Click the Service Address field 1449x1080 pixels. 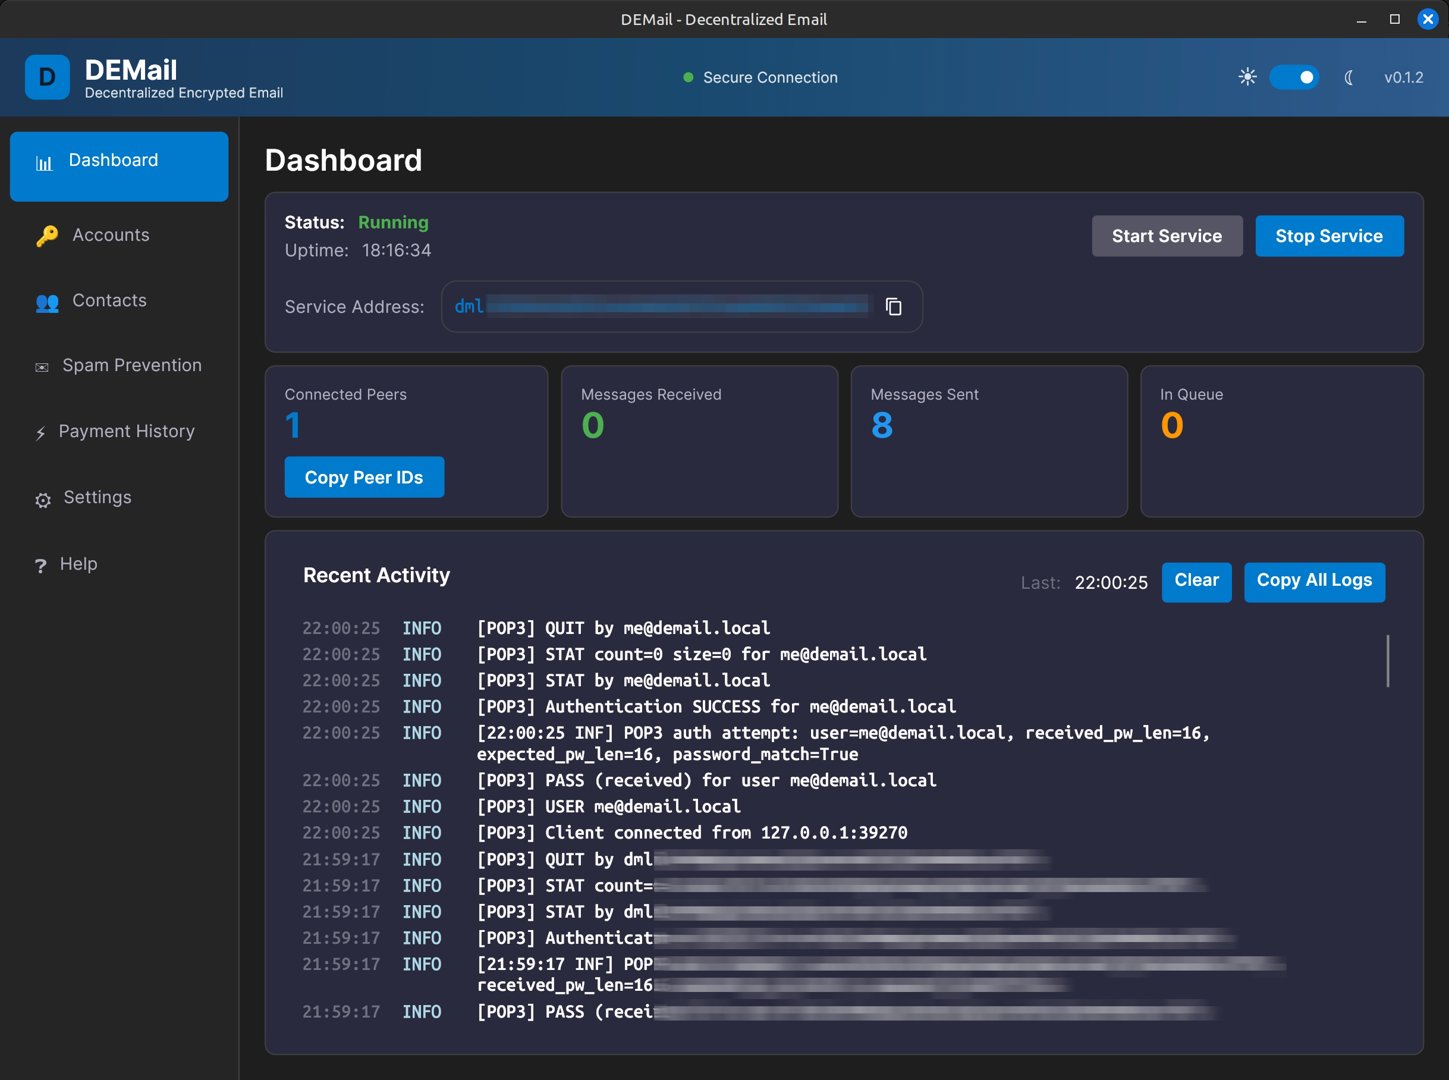pyautogui.click(x=660, y=307)
